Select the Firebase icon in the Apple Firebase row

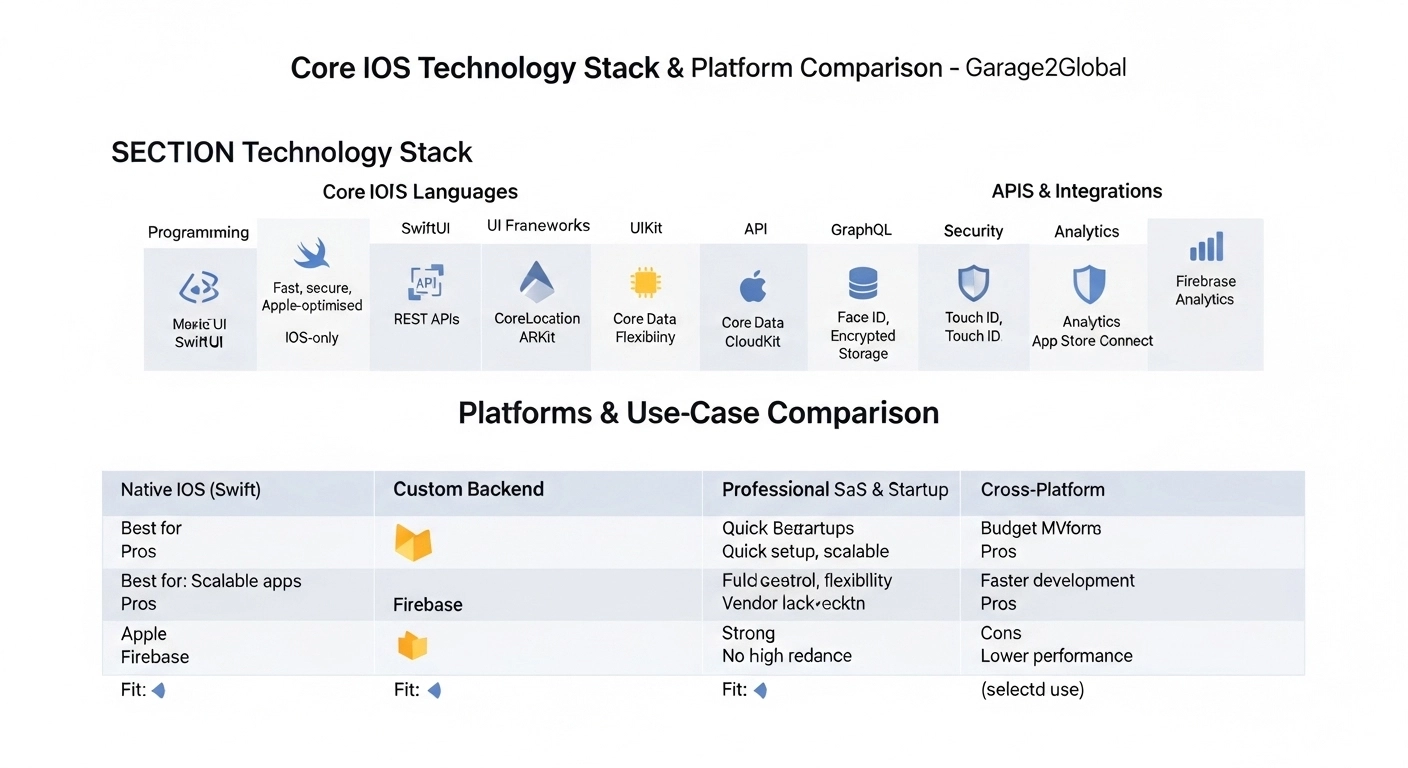click(413, 644)
